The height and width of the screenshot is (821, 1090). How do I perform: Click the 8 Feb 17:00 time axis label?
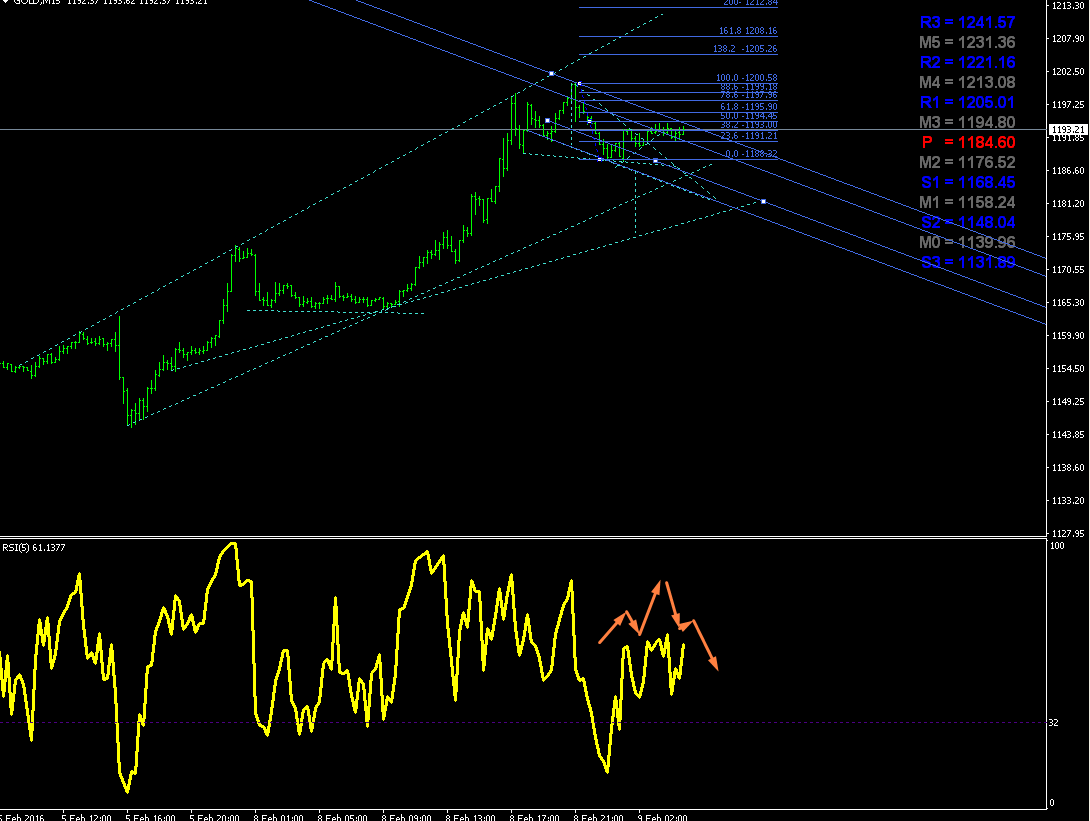(534, 818)
